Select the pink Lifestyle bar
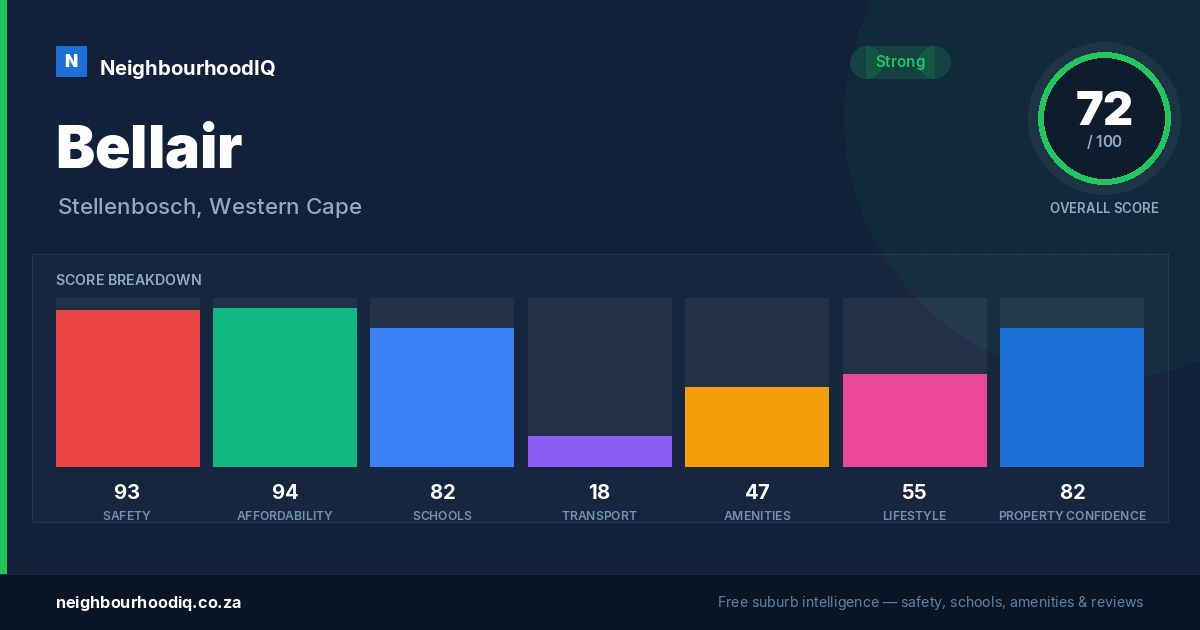This screenshot has height=630, width=1200. click(x=915, y=420)
